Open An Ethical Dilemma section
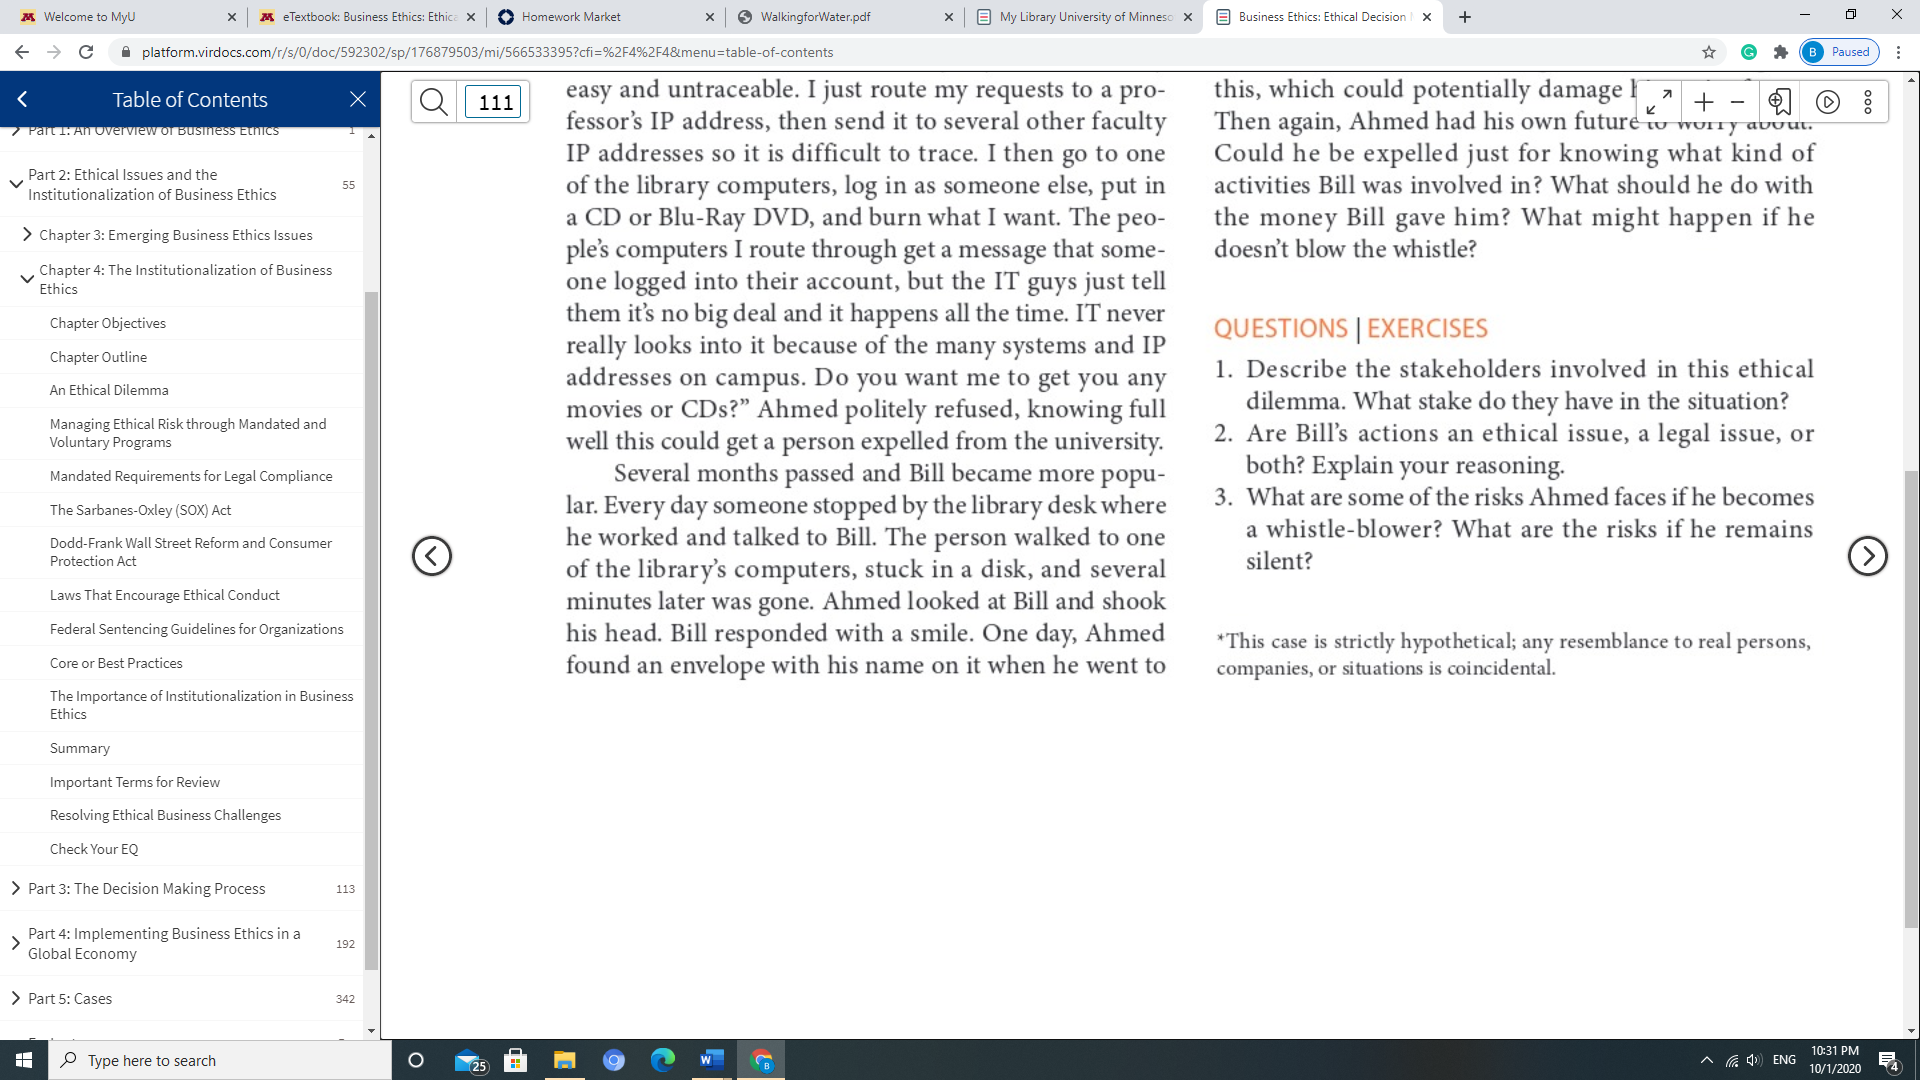This screenshot has width=1920, height=1080. 109,390
